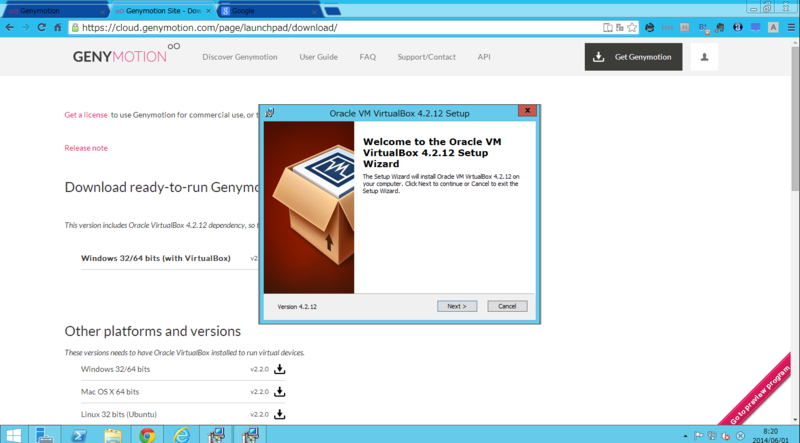Click the taskbar clock showing 8:20
This screenshot has height=443, width=800.
770,435
